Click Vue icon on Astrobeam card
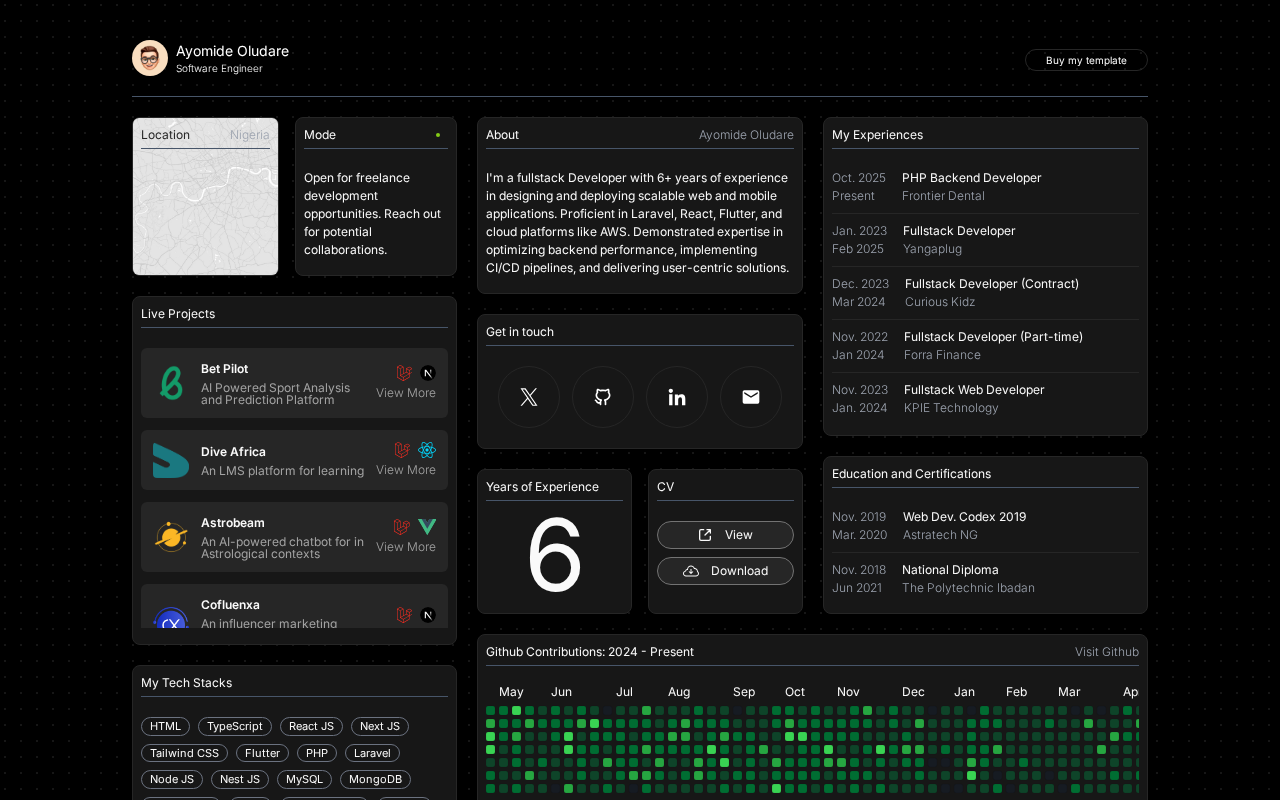Viewport: 1280px width, 800px height. click(x=427, y=527)
